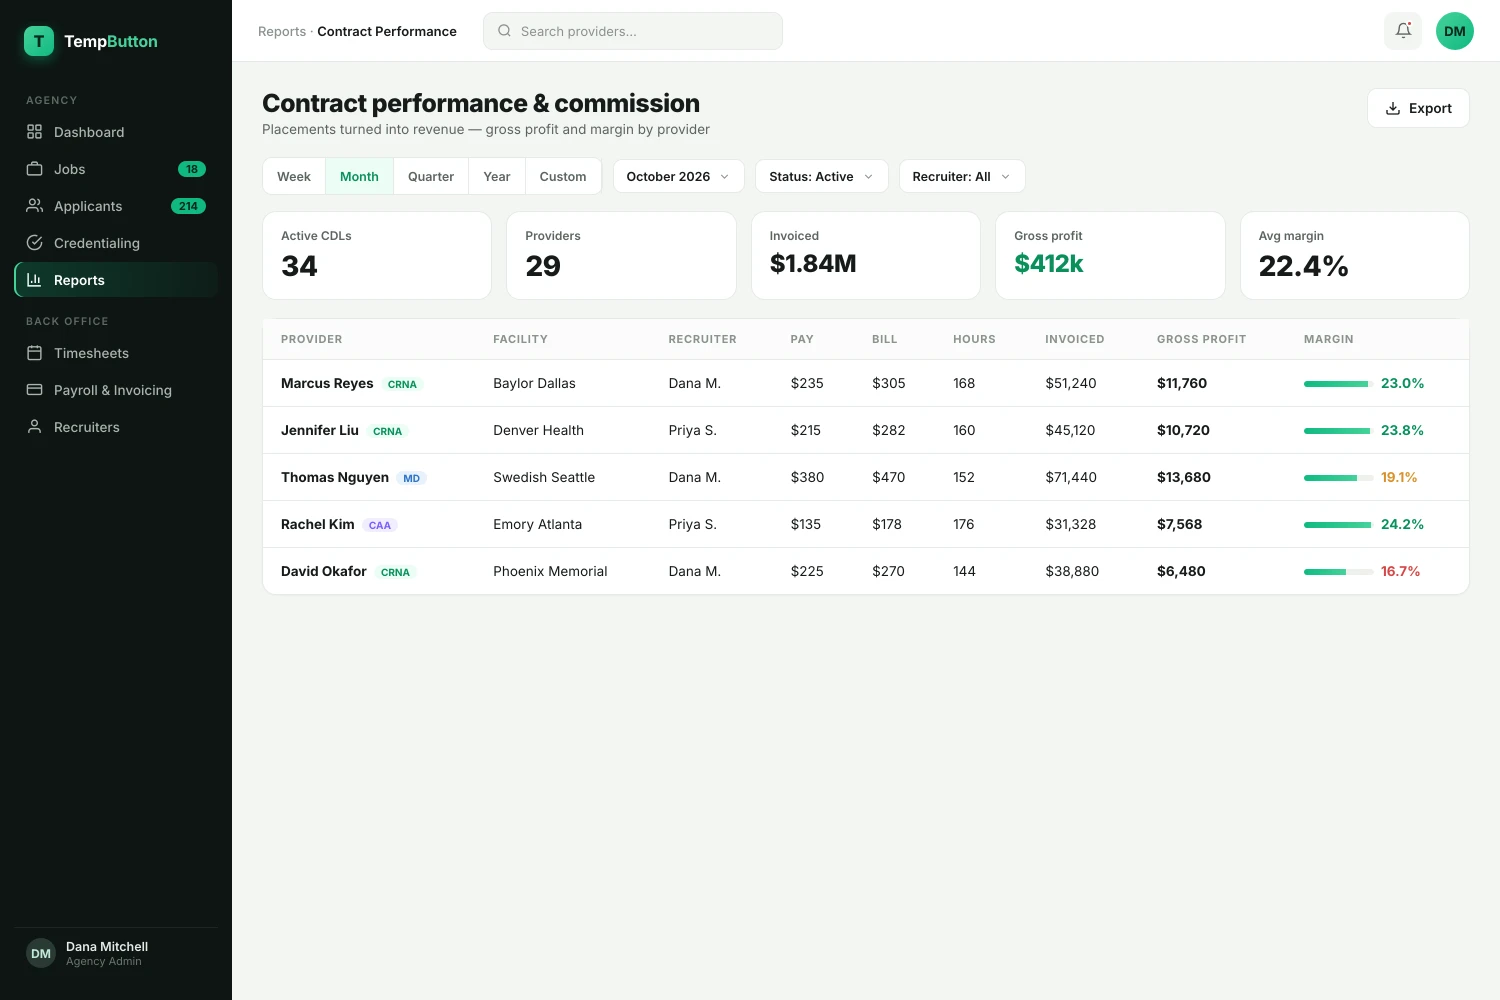This screenshot has height=1000, width=1500.
Task: Click the Gross profit $412k card
Action: pyautogui.click(x=1110, y=255)
